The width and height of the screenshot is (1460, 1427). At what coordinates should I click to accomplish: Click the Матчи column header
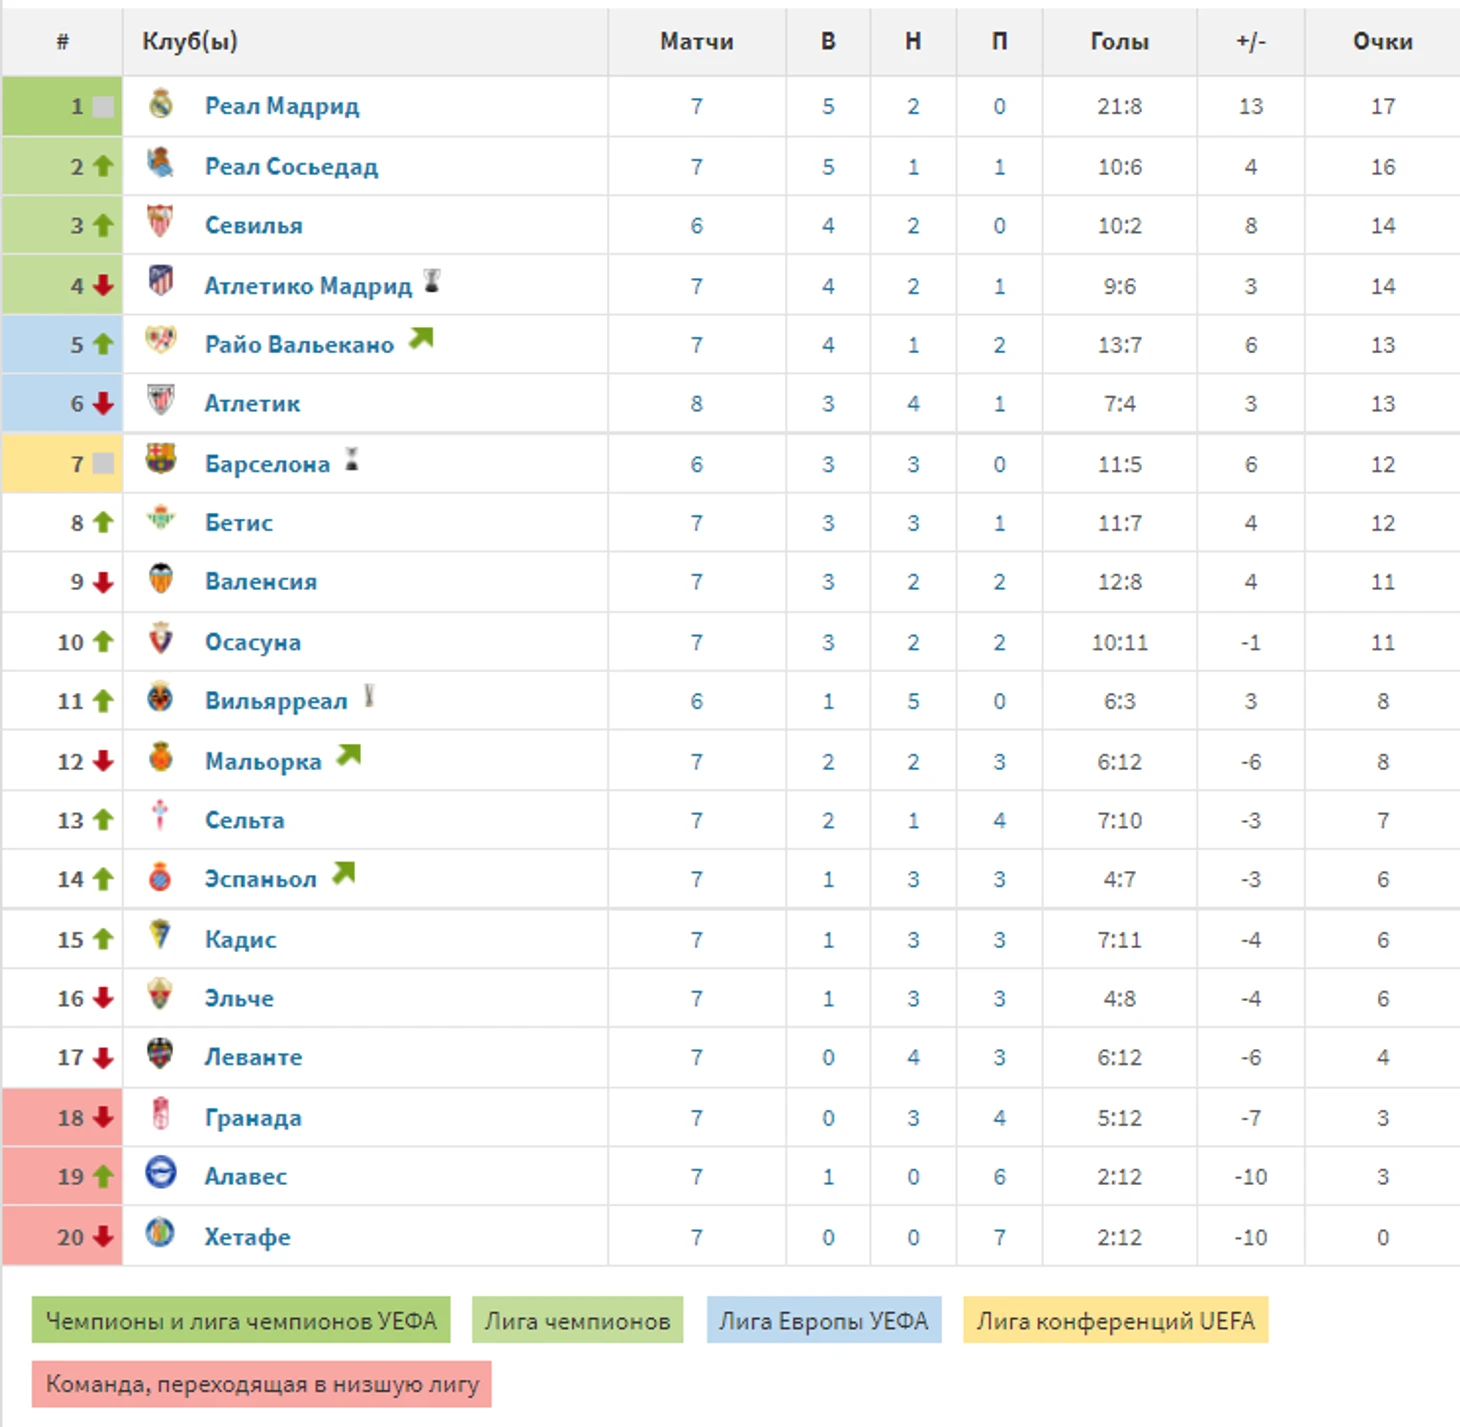697,41
